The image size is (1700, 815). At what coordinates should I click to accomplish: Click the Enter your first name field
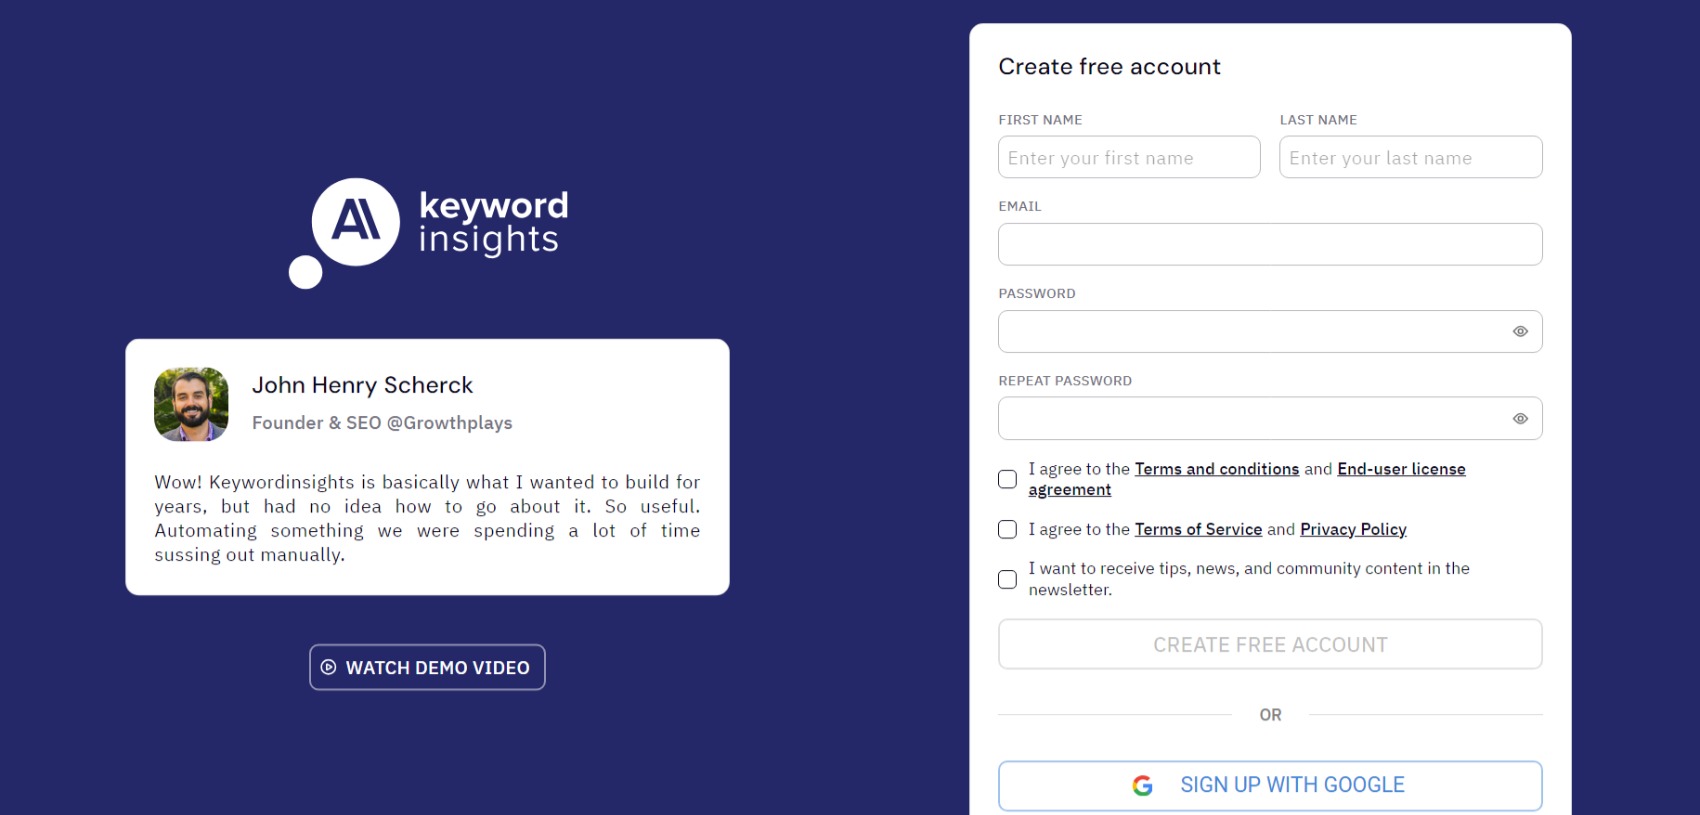(x=1128, y=157)
